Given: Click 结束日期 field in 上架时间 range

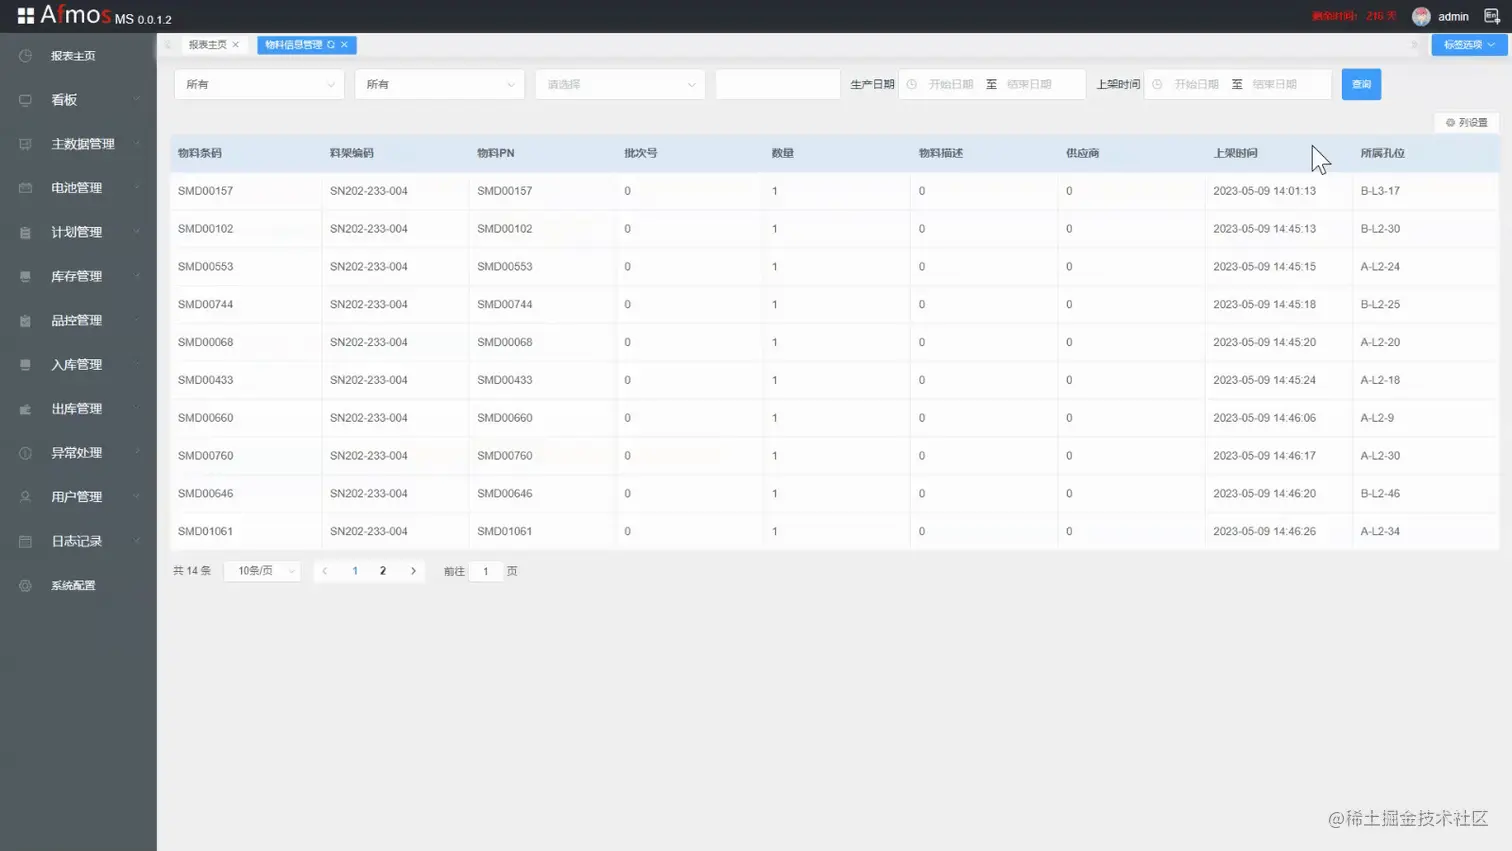Looking at the screenshot, I should tap(1275, 84).
